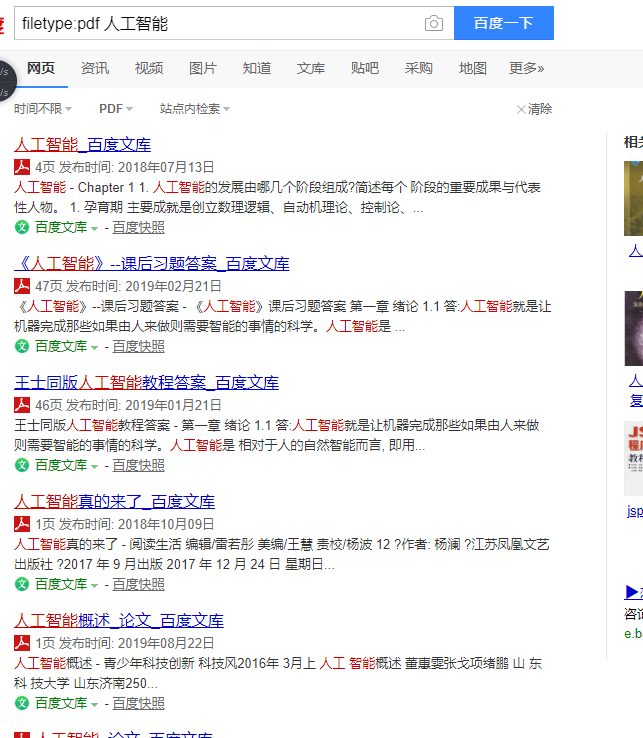Switch to the 资讯 tab
This screenshot has height=738, width=643.
95,68
